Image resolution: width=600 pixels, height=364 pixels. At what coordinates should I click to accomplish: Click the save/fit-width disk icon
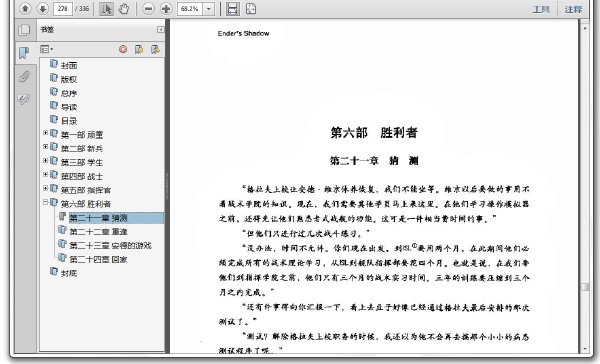(x=233, y=8)
